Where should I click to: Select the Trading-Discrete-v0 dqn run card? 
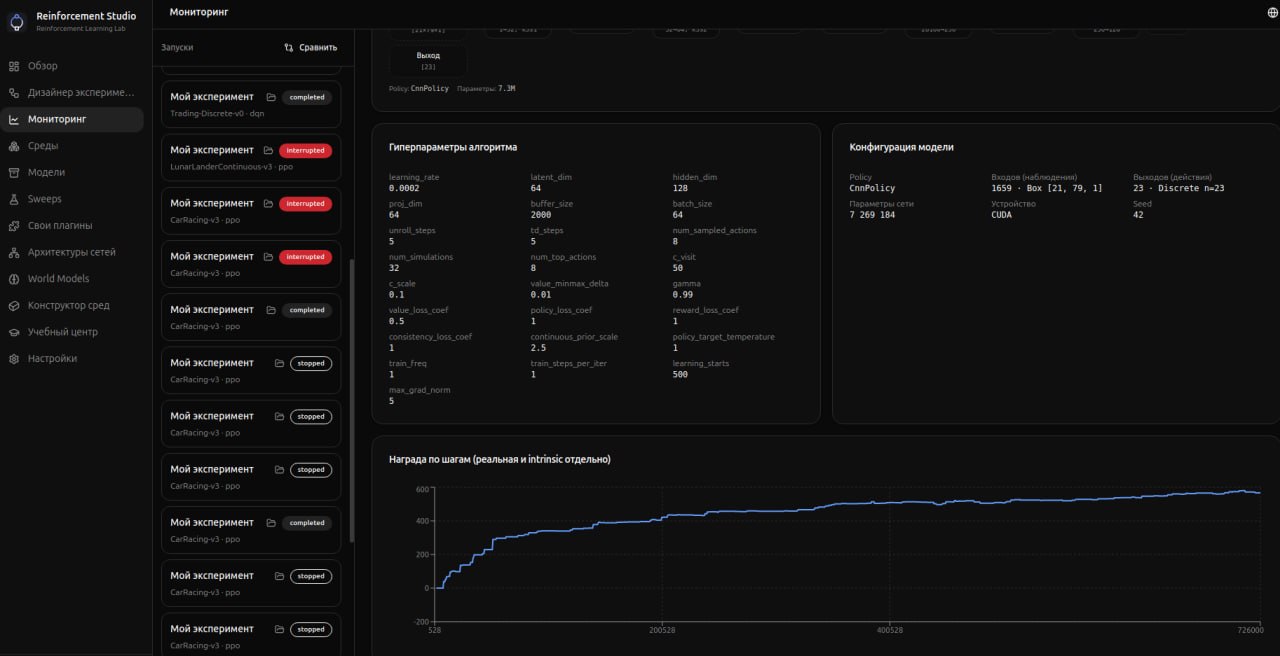251,104
